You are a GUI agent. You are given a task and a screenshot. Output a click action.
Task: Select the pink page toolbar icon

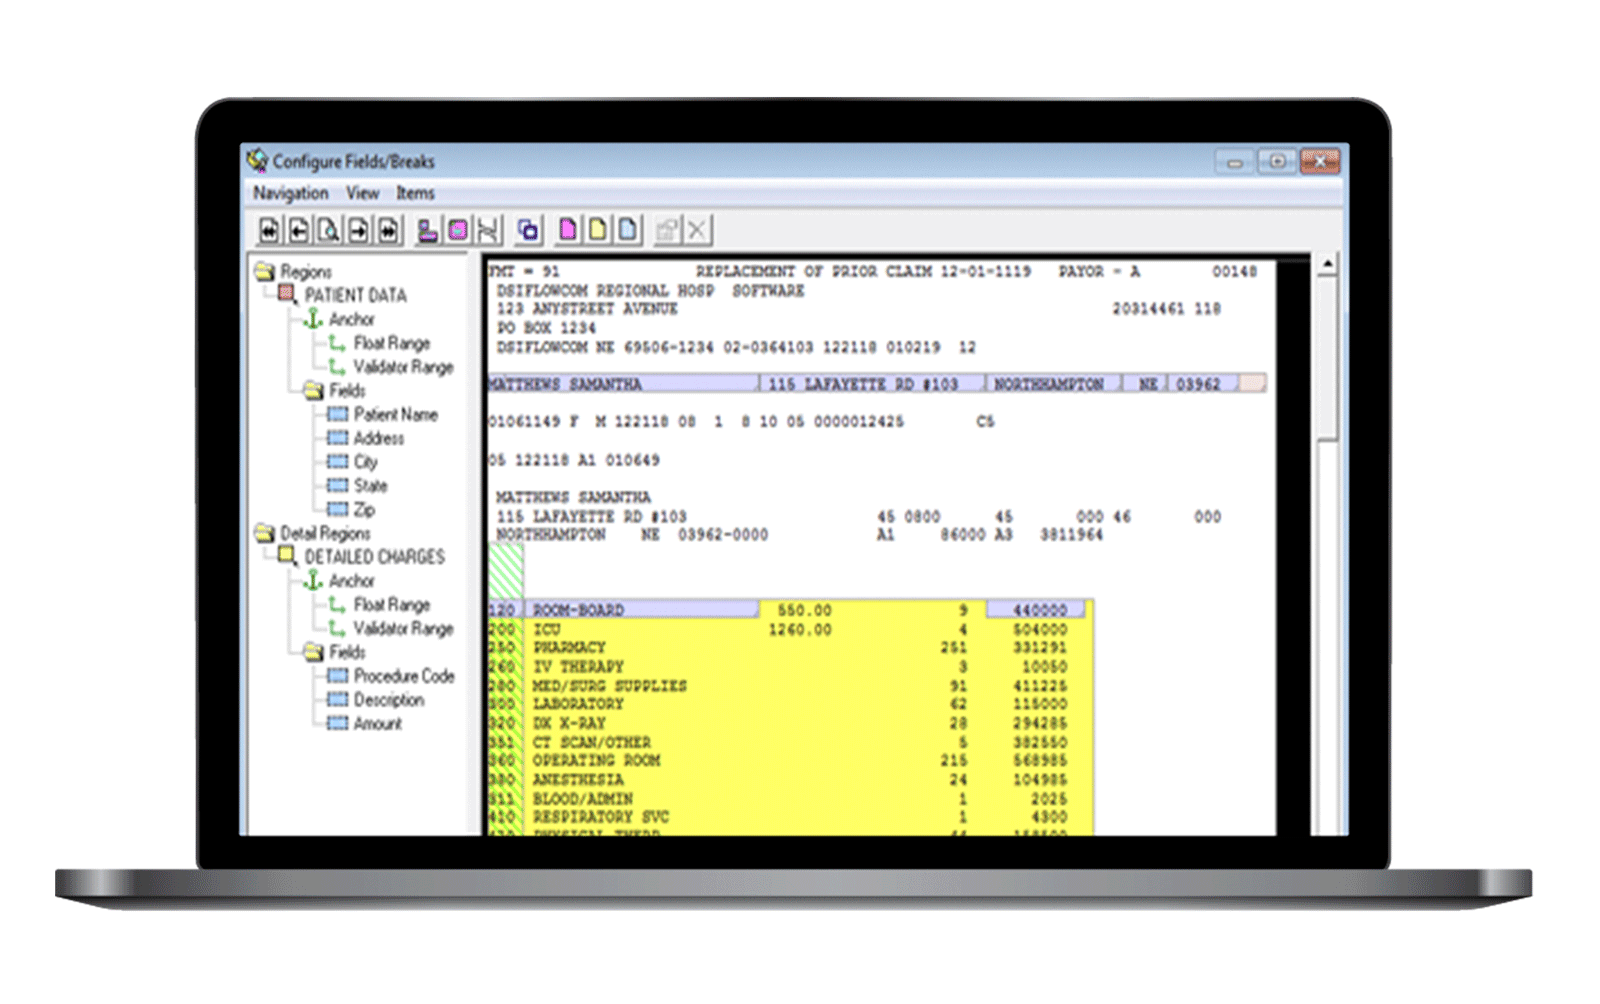[x=567, y=231]
